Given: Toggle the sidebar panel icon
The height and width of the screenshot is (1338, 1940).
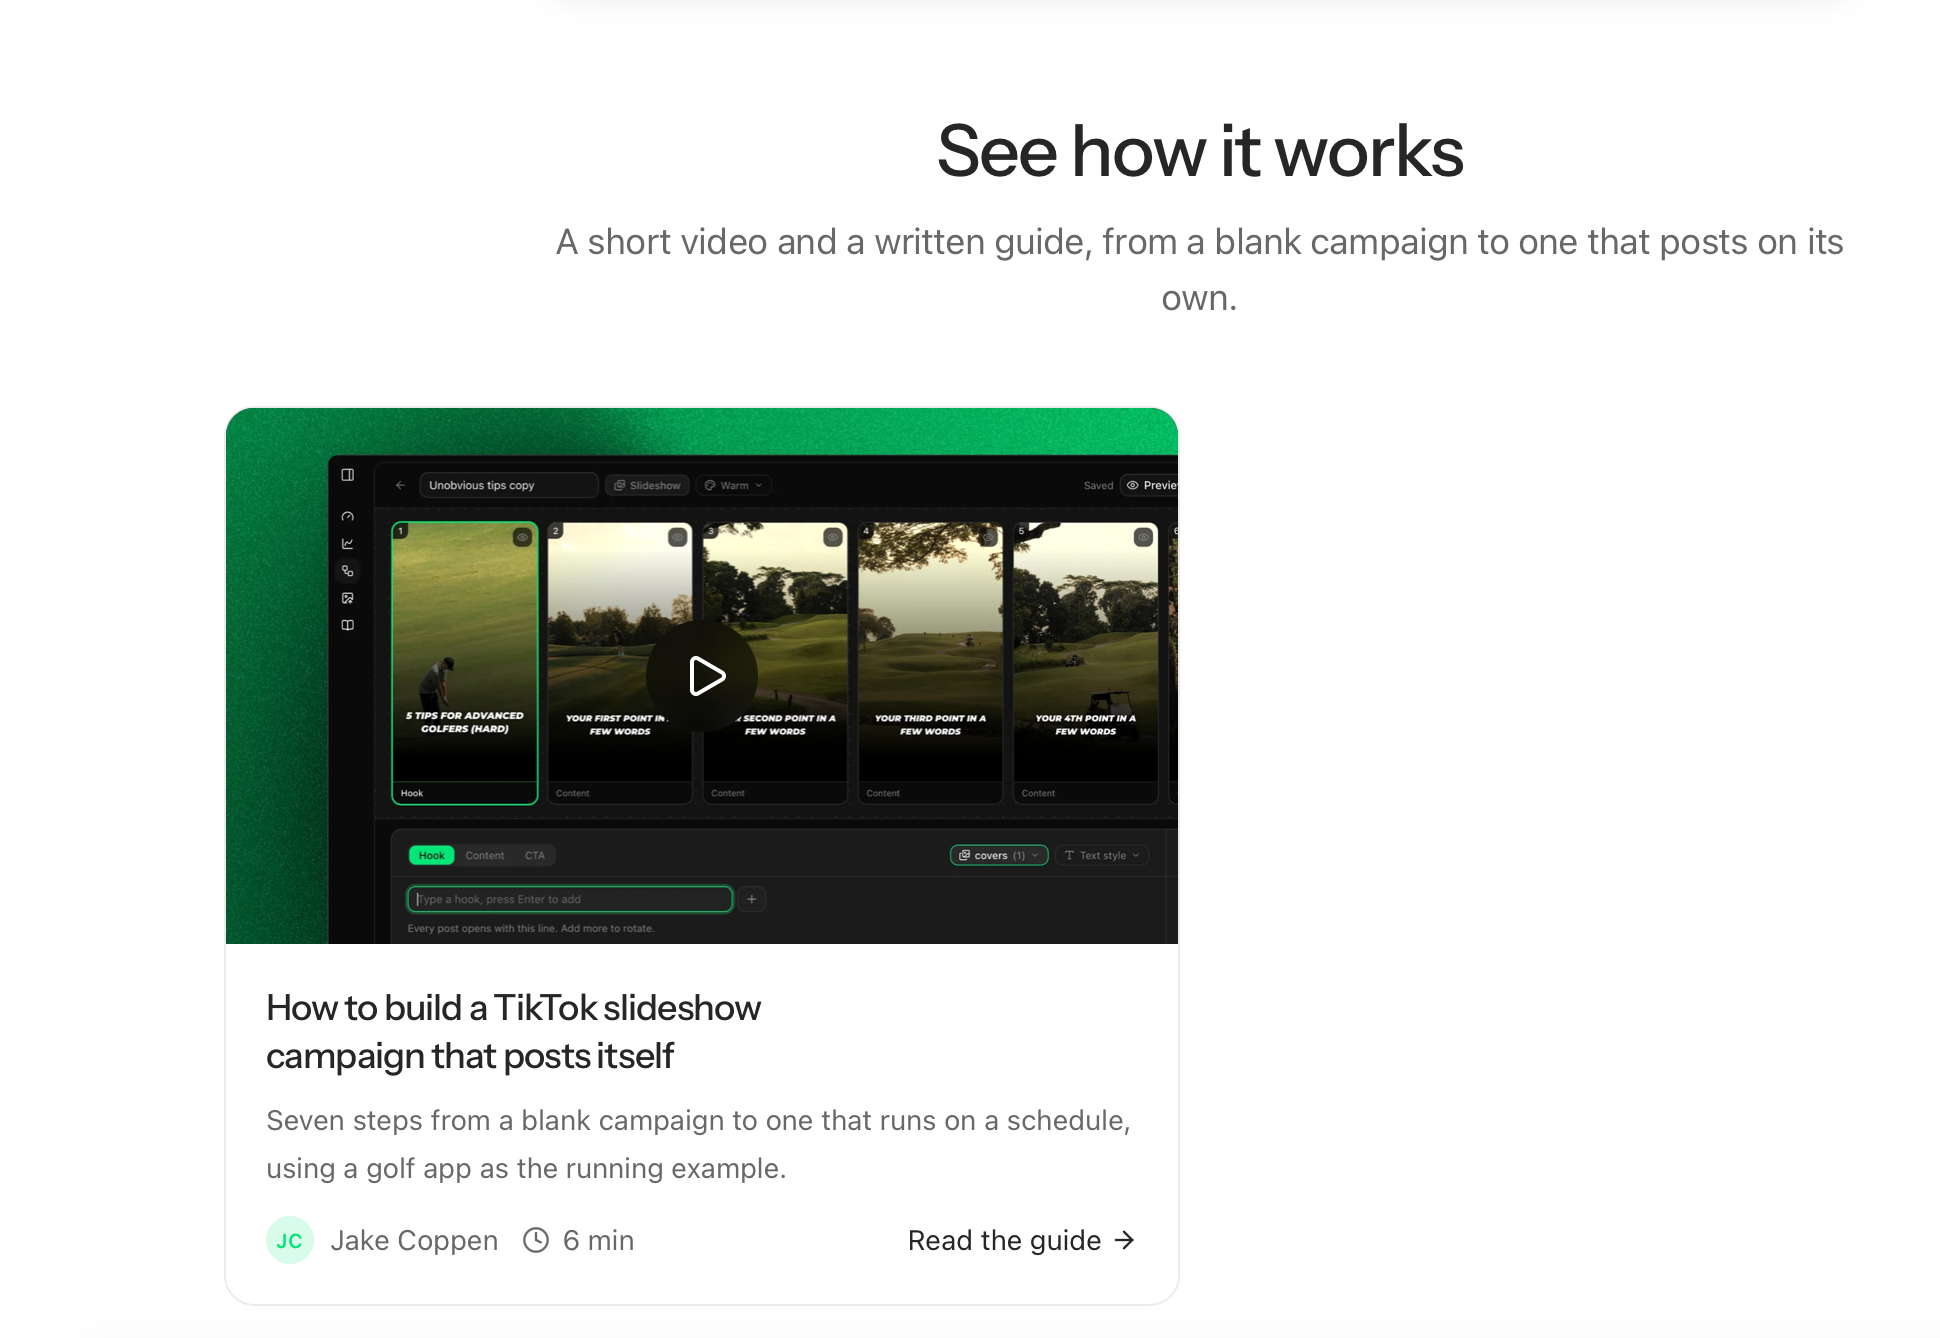Looking at the screenshot, I should pyautogui.click(x=347, y=475).
